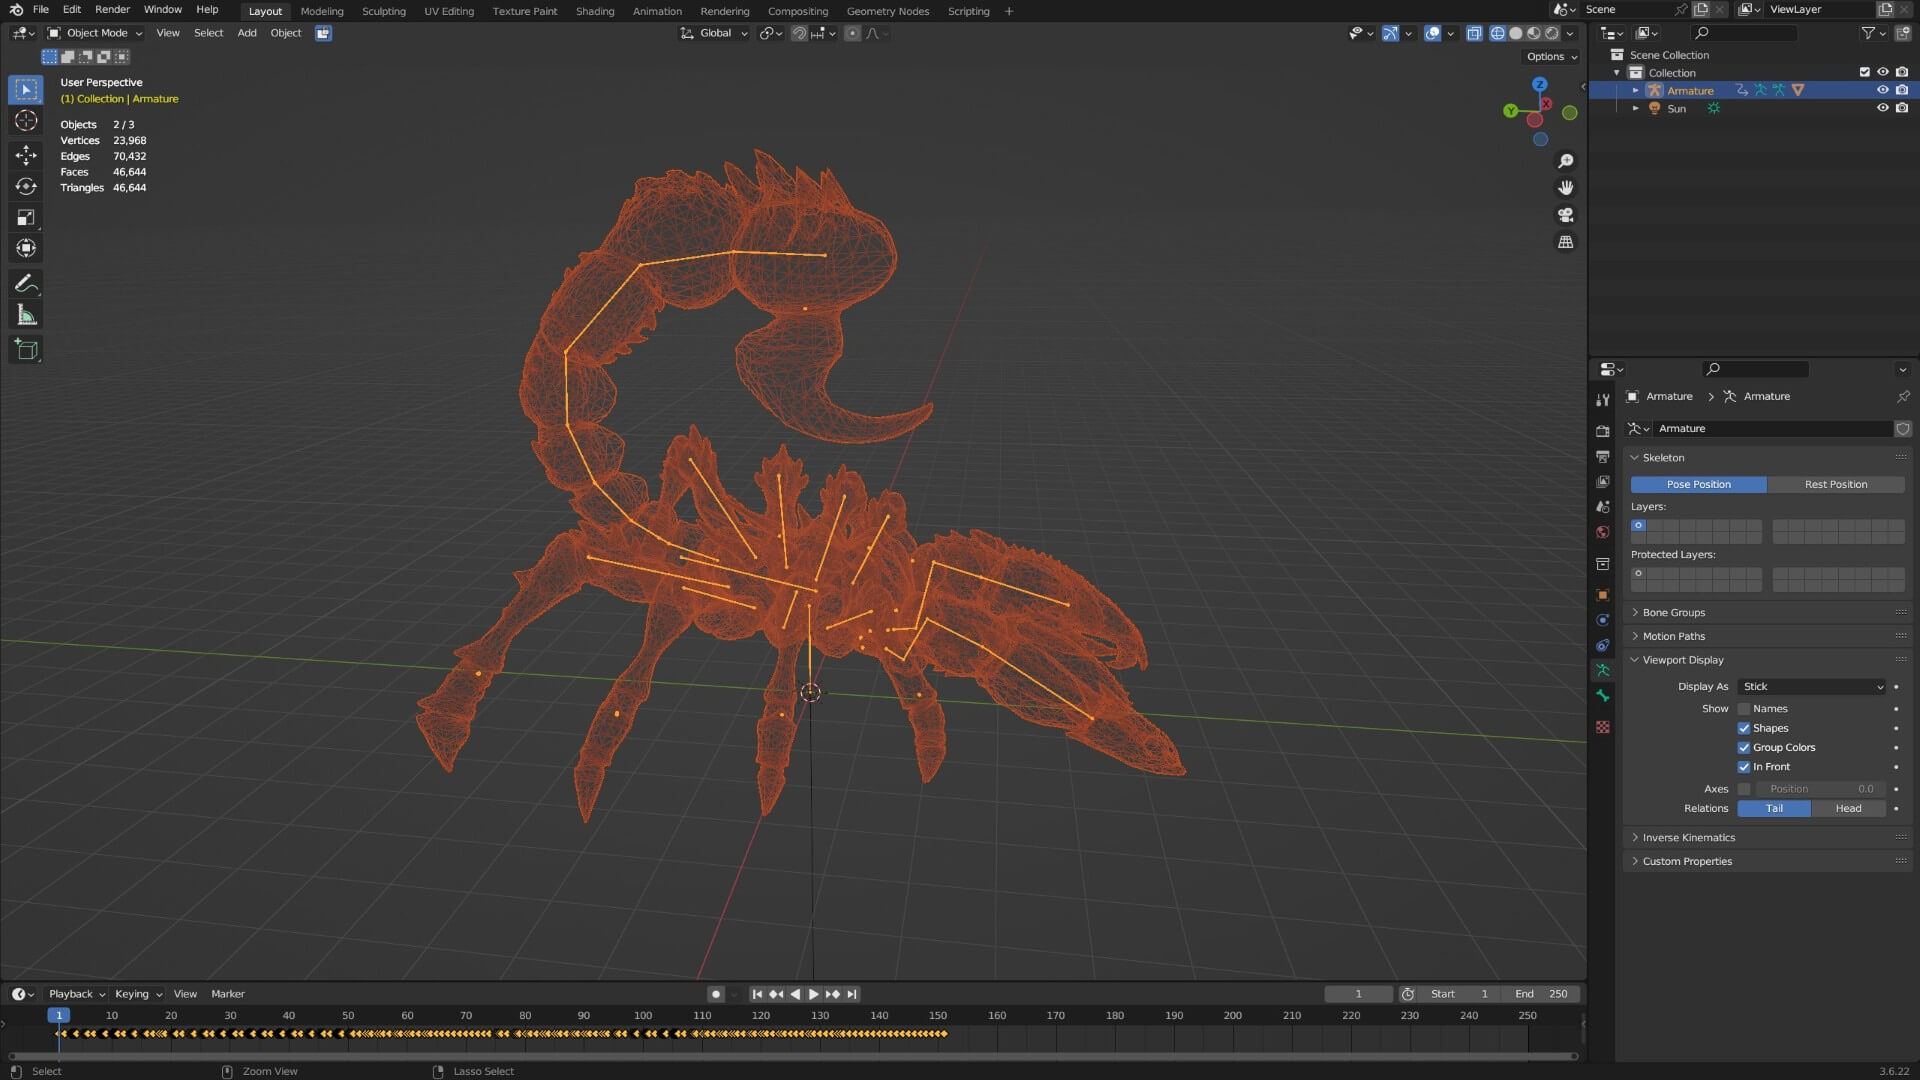Open the View Layer properties tab
This screenshot has height=1080, width=1920.
[x=1603, y=482]
